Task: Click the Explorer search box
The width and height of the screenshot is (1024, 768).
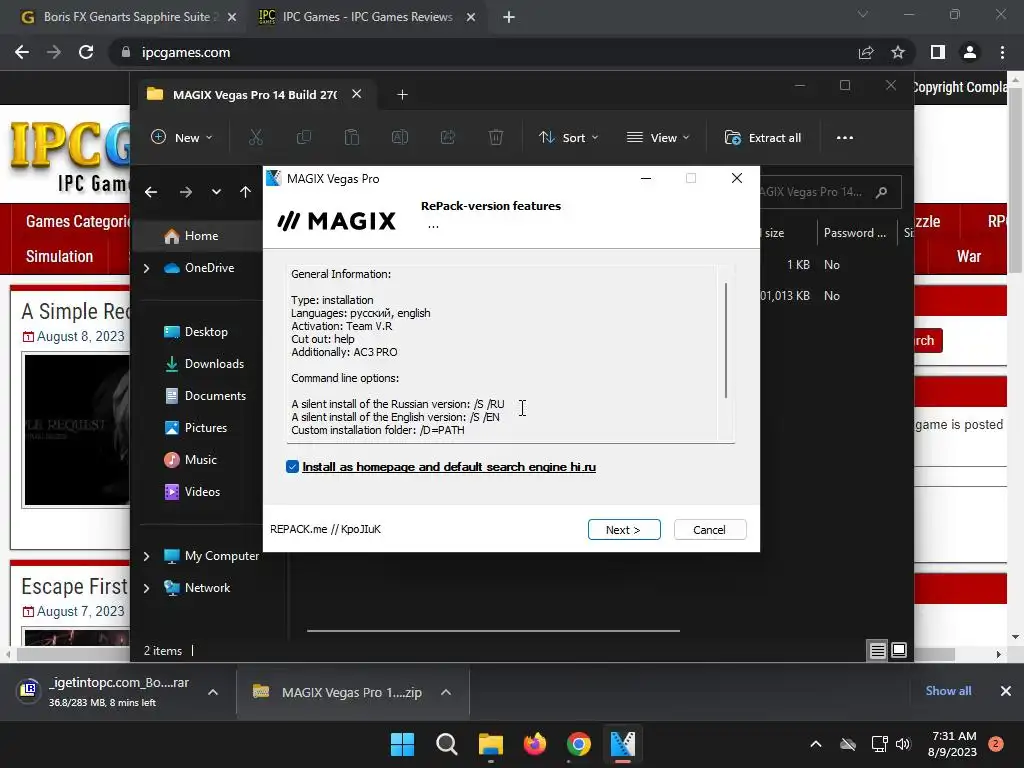Action: click(829, 192)
